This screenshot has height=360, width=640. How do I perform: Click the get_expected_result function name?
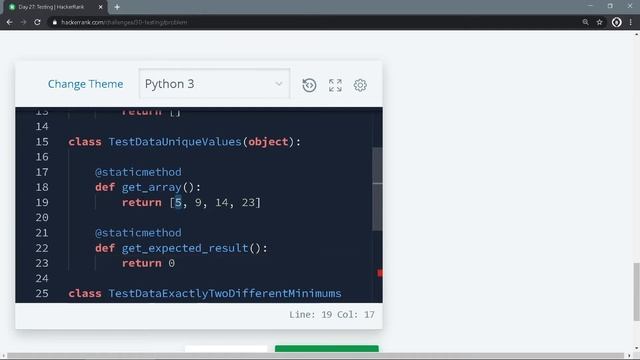point(185,248)
